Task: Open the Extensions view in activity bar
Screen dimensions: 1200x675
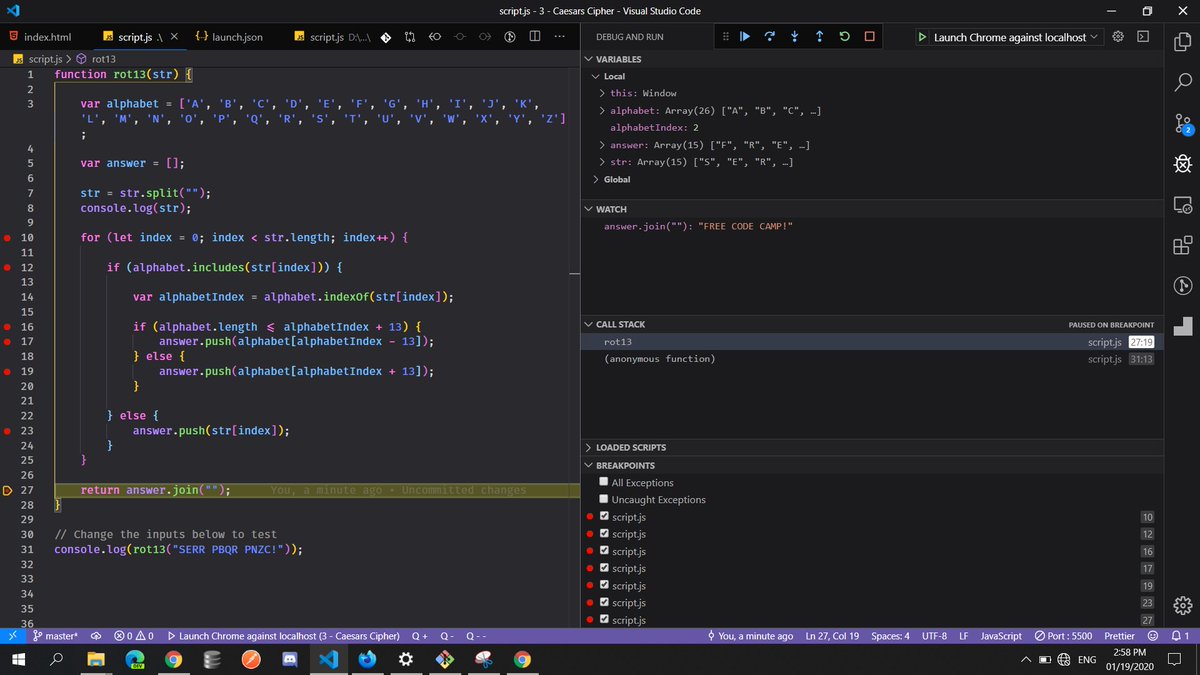Action: pyautogui.click(x=1183, y=245)
